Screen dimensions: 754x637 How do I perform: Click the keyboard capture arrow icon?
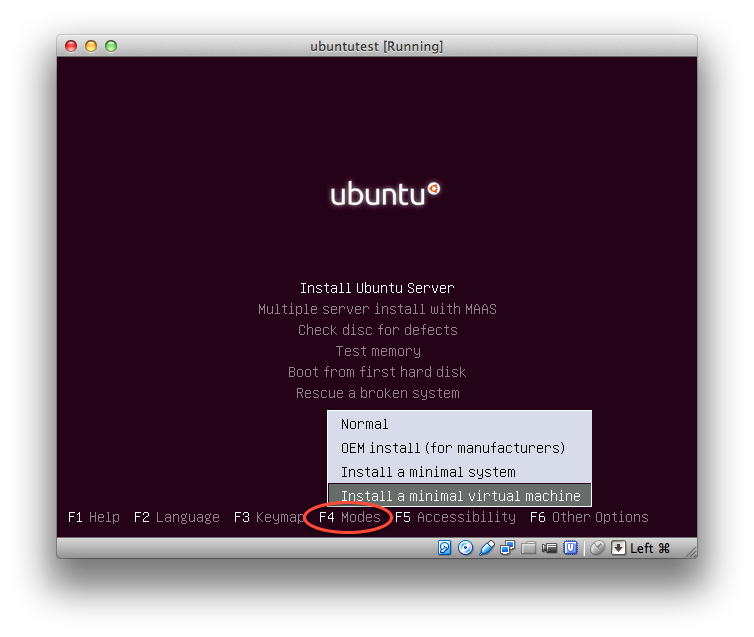(618, 548)
